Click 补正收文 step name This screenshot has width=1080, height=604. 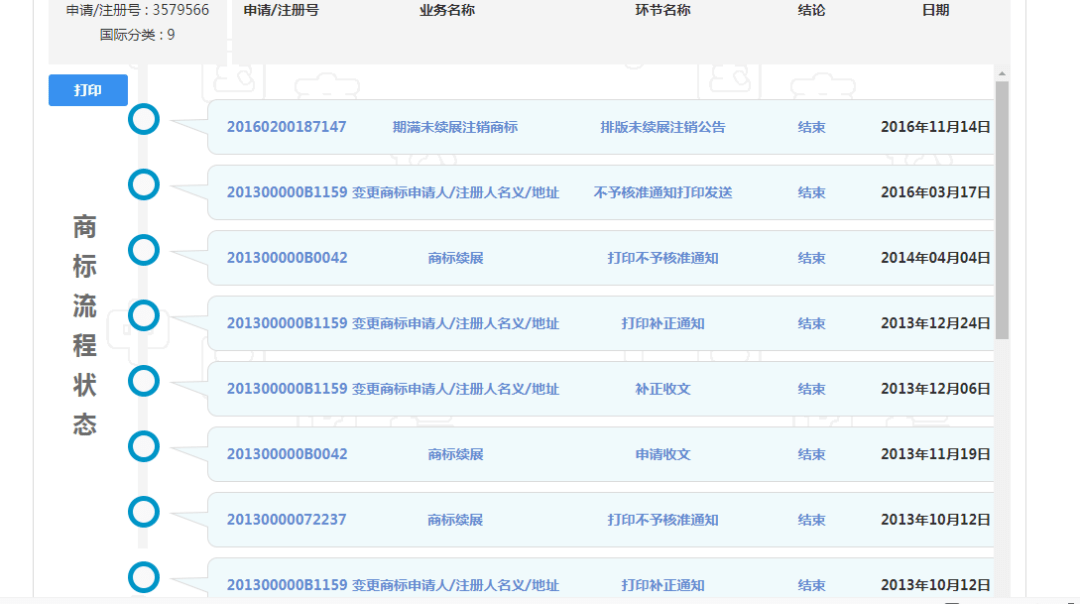pyautogui.click(x=662, y=389)
